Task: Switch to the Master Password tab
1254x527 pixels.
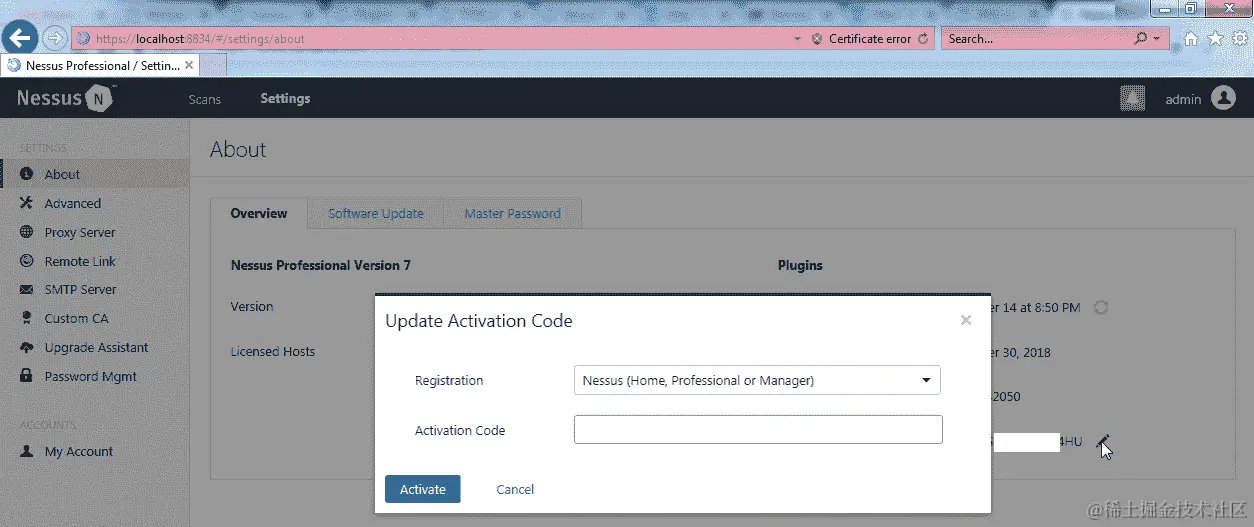Action: coord(513,213)
